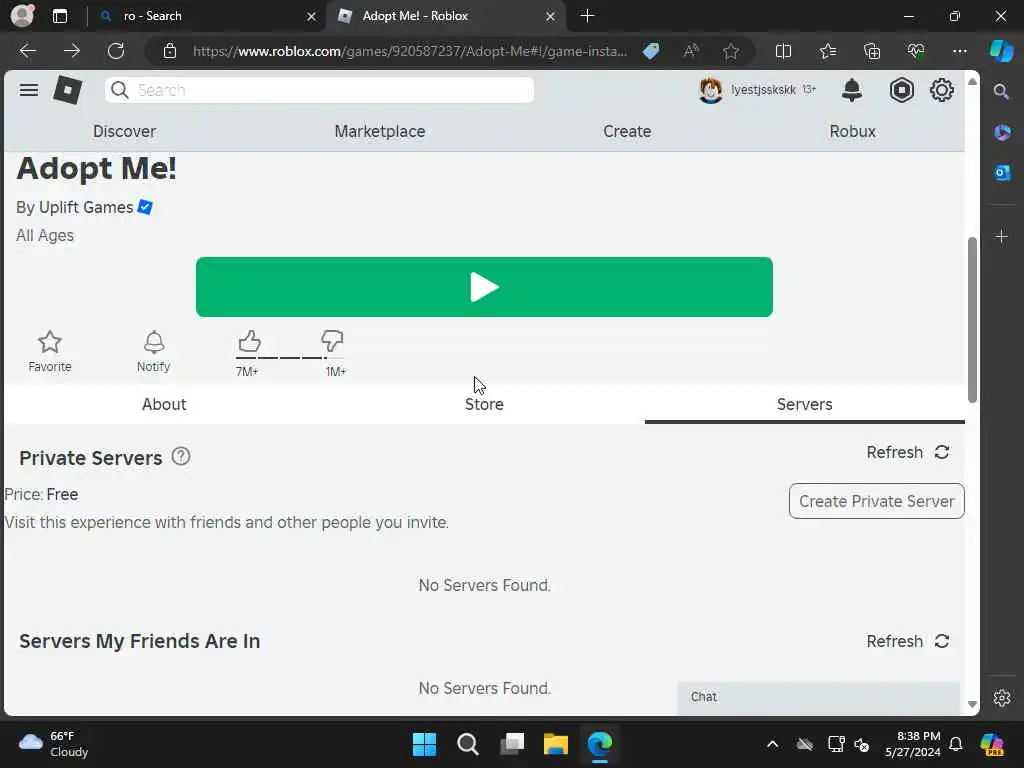Viewport: 1024px width, 768px height.
Task: Close the Adopt Me! - Roblox tab
Action: (x=551, y=16)
